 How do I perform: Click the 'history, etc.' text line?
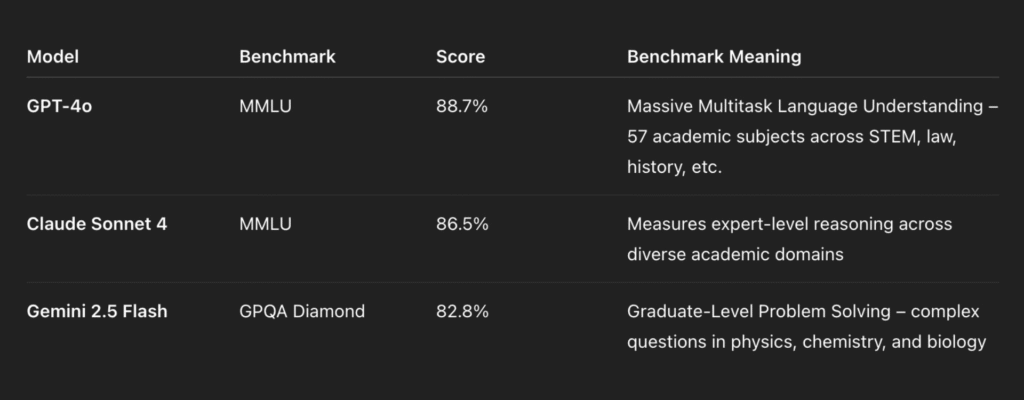[x=674, y=167]
